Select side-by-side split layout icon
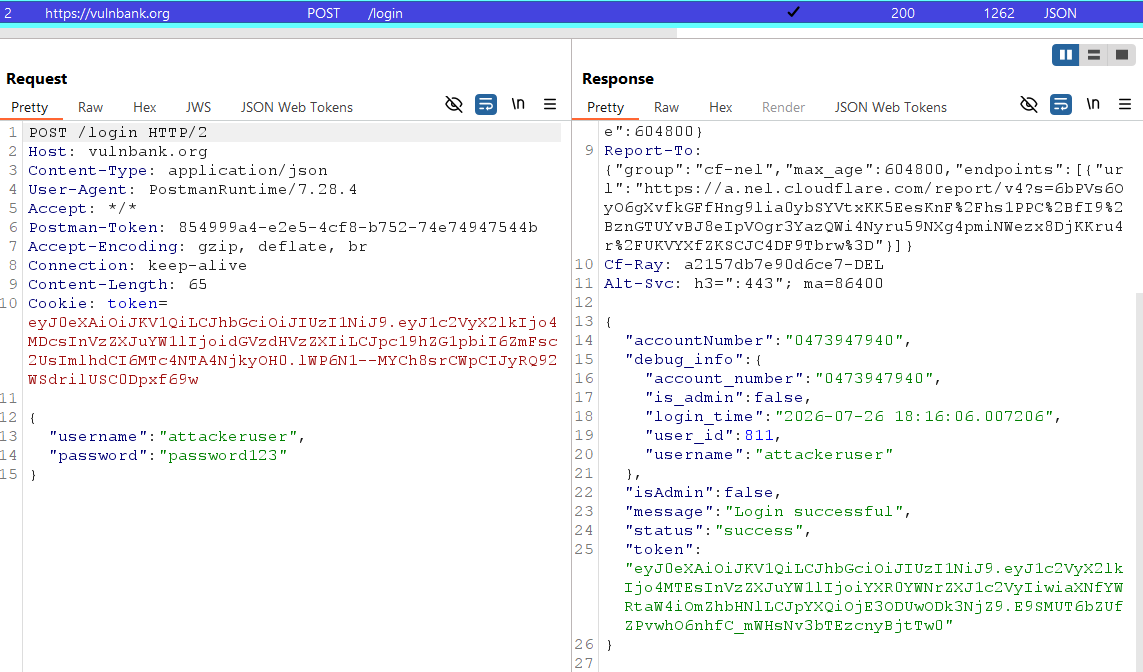 pyautogui.click(x=1065, y=55)
